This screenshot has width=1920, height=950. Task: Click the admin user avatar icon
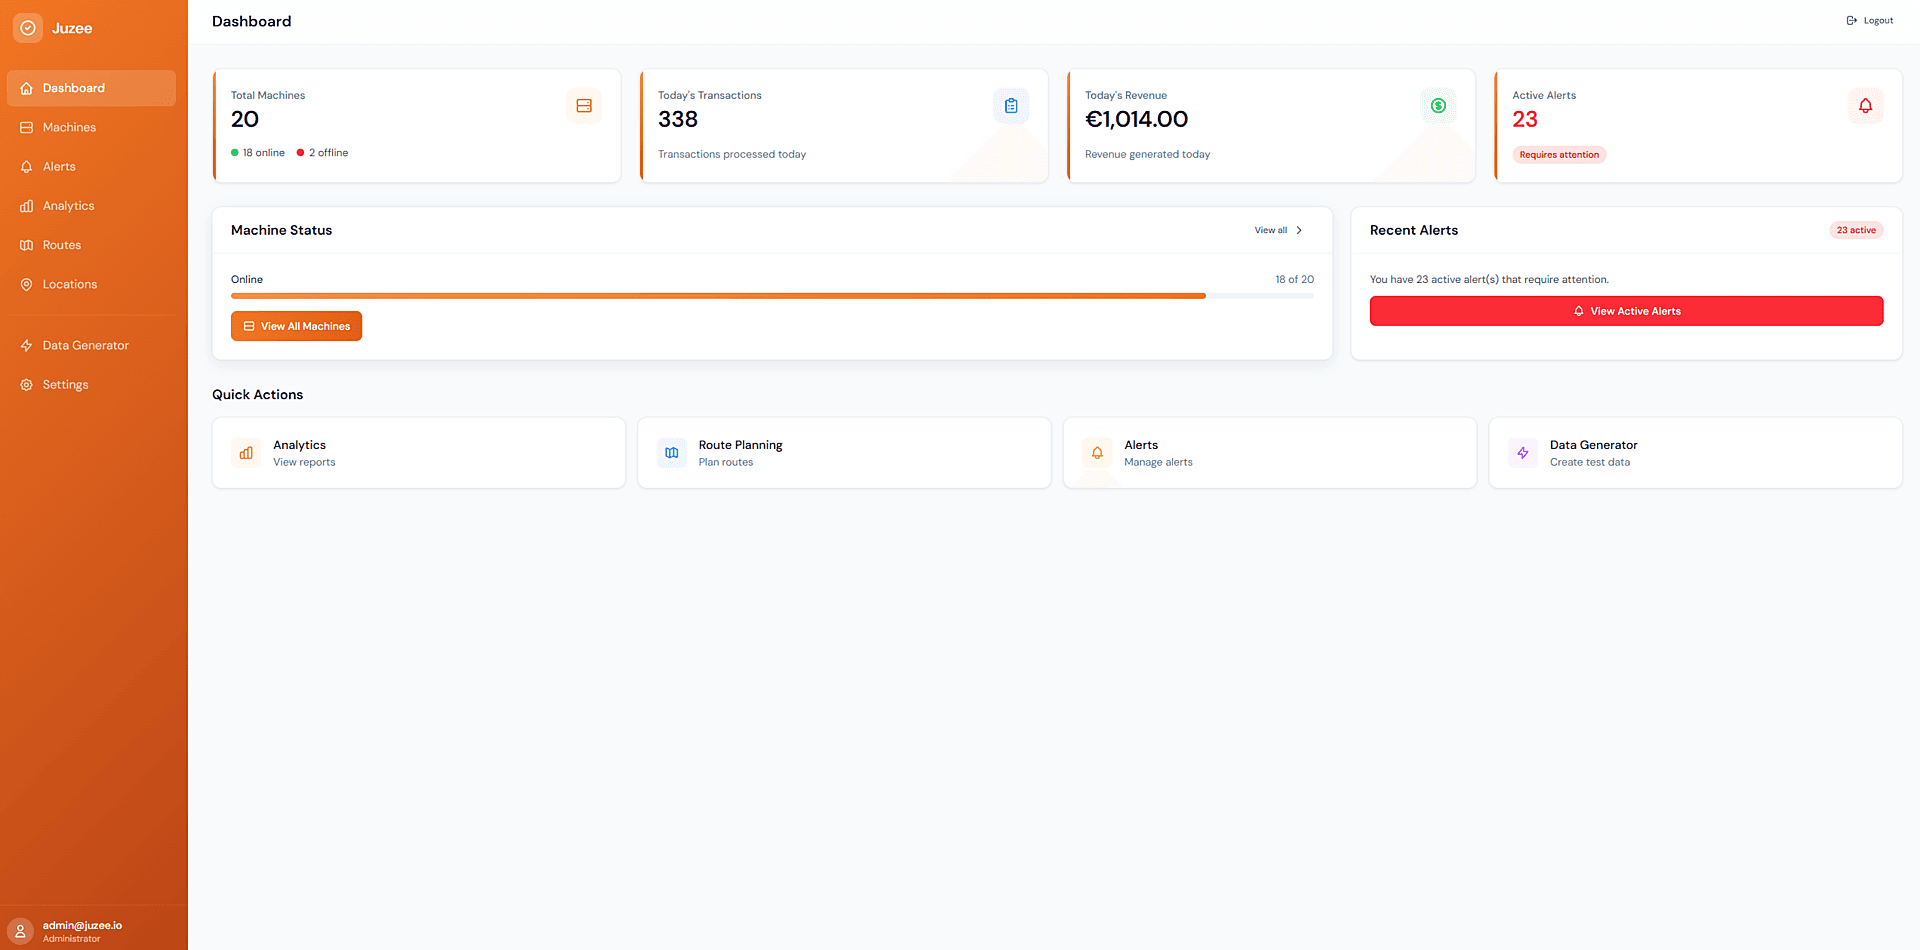[x=20, y=931]
